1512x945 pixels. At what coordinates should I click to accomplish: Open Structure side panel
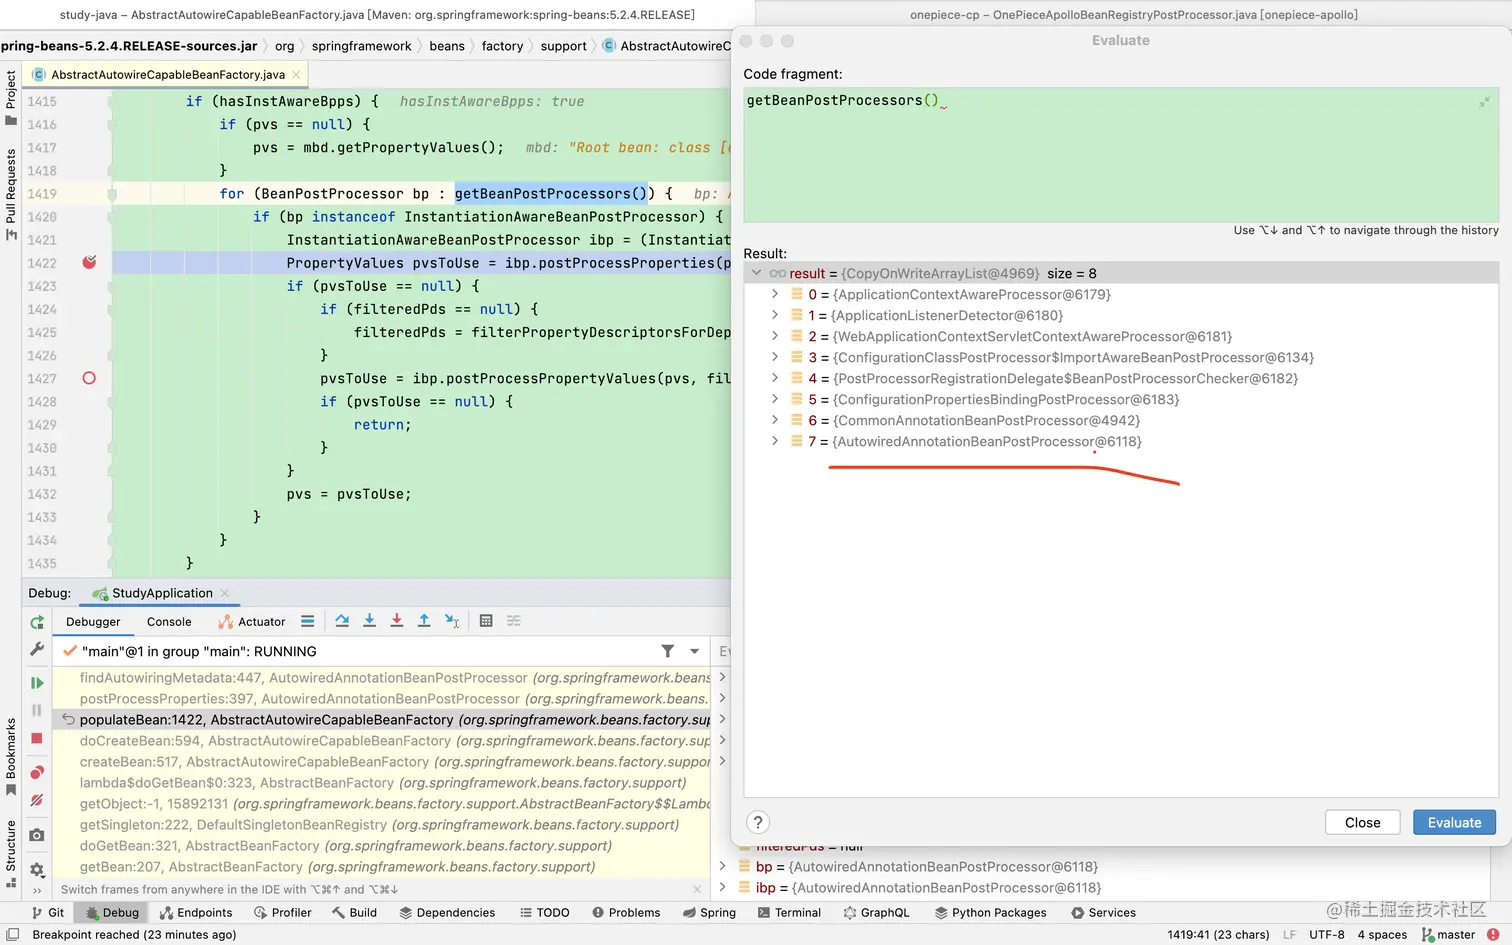[x=11, y=853]
